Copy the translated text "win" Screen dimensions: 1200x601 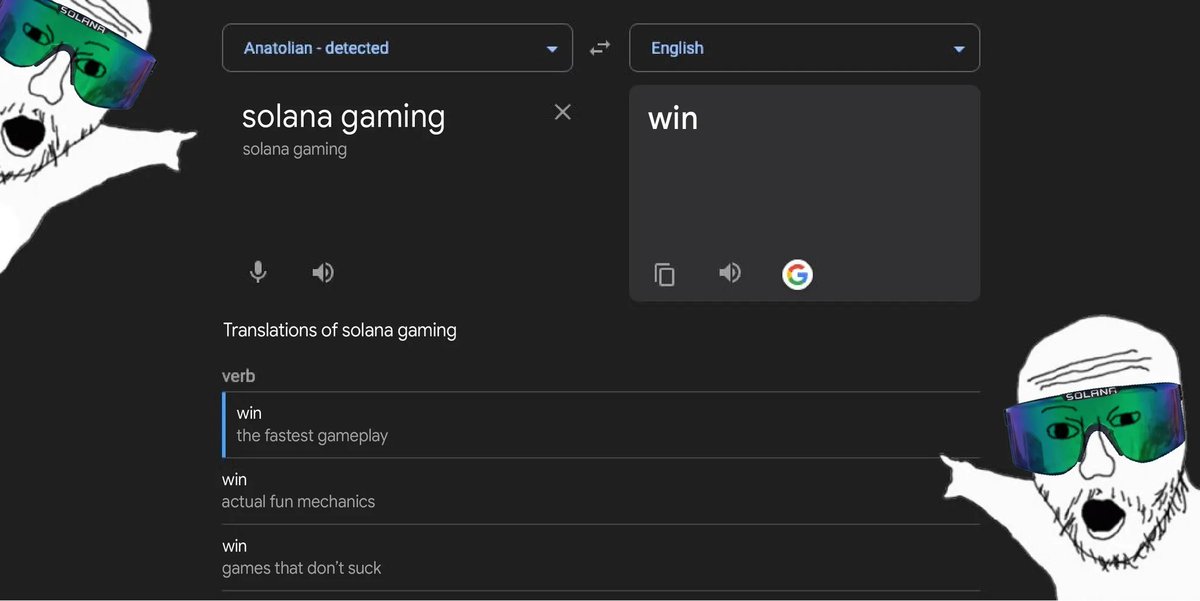(x=665, y=273)
